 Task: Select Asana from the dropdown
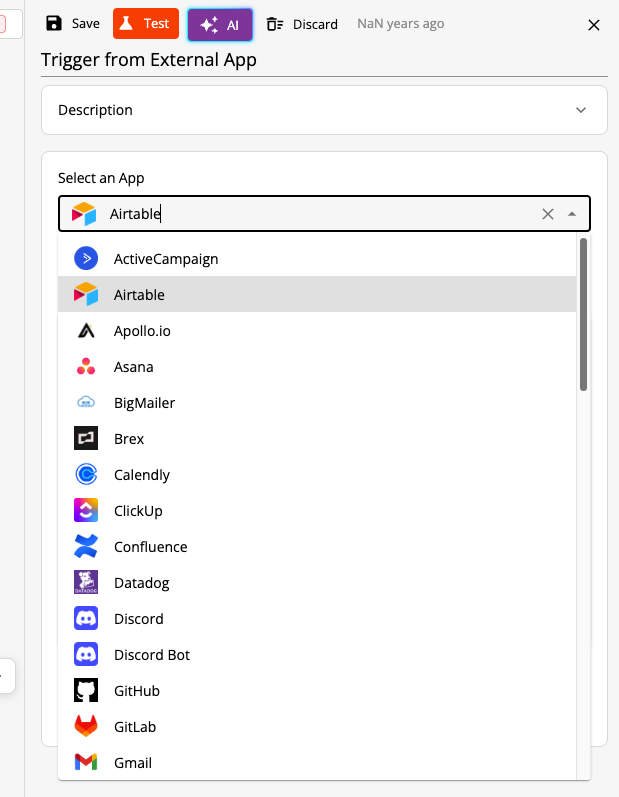click(x=317, y=366)
